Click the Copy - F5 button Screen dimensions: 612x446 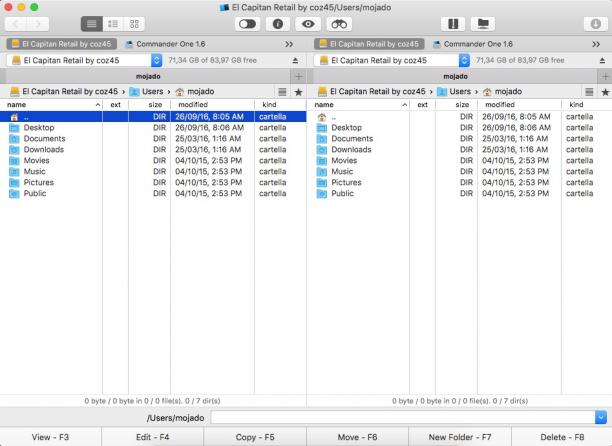coord(255,437)
